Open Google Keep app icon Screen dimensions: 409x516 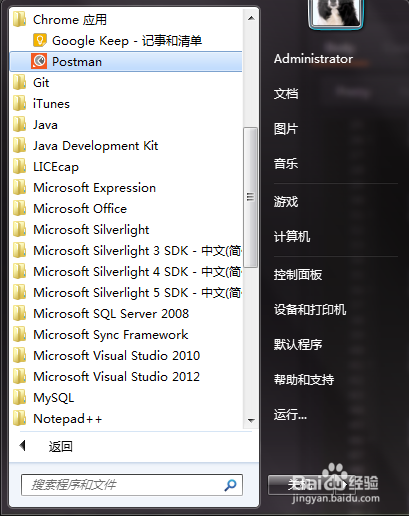[x=40, y=41]
